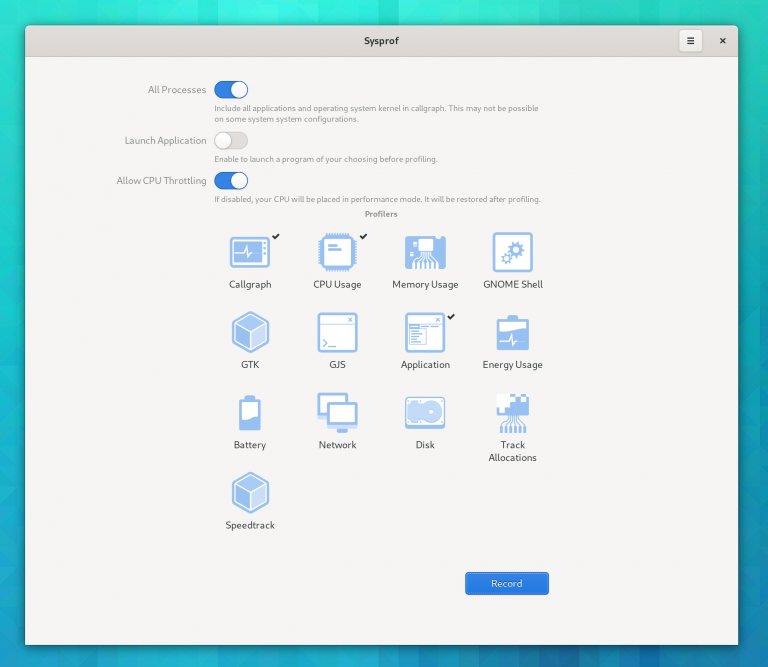Select the Disk profiler icon

coord(425,413)
